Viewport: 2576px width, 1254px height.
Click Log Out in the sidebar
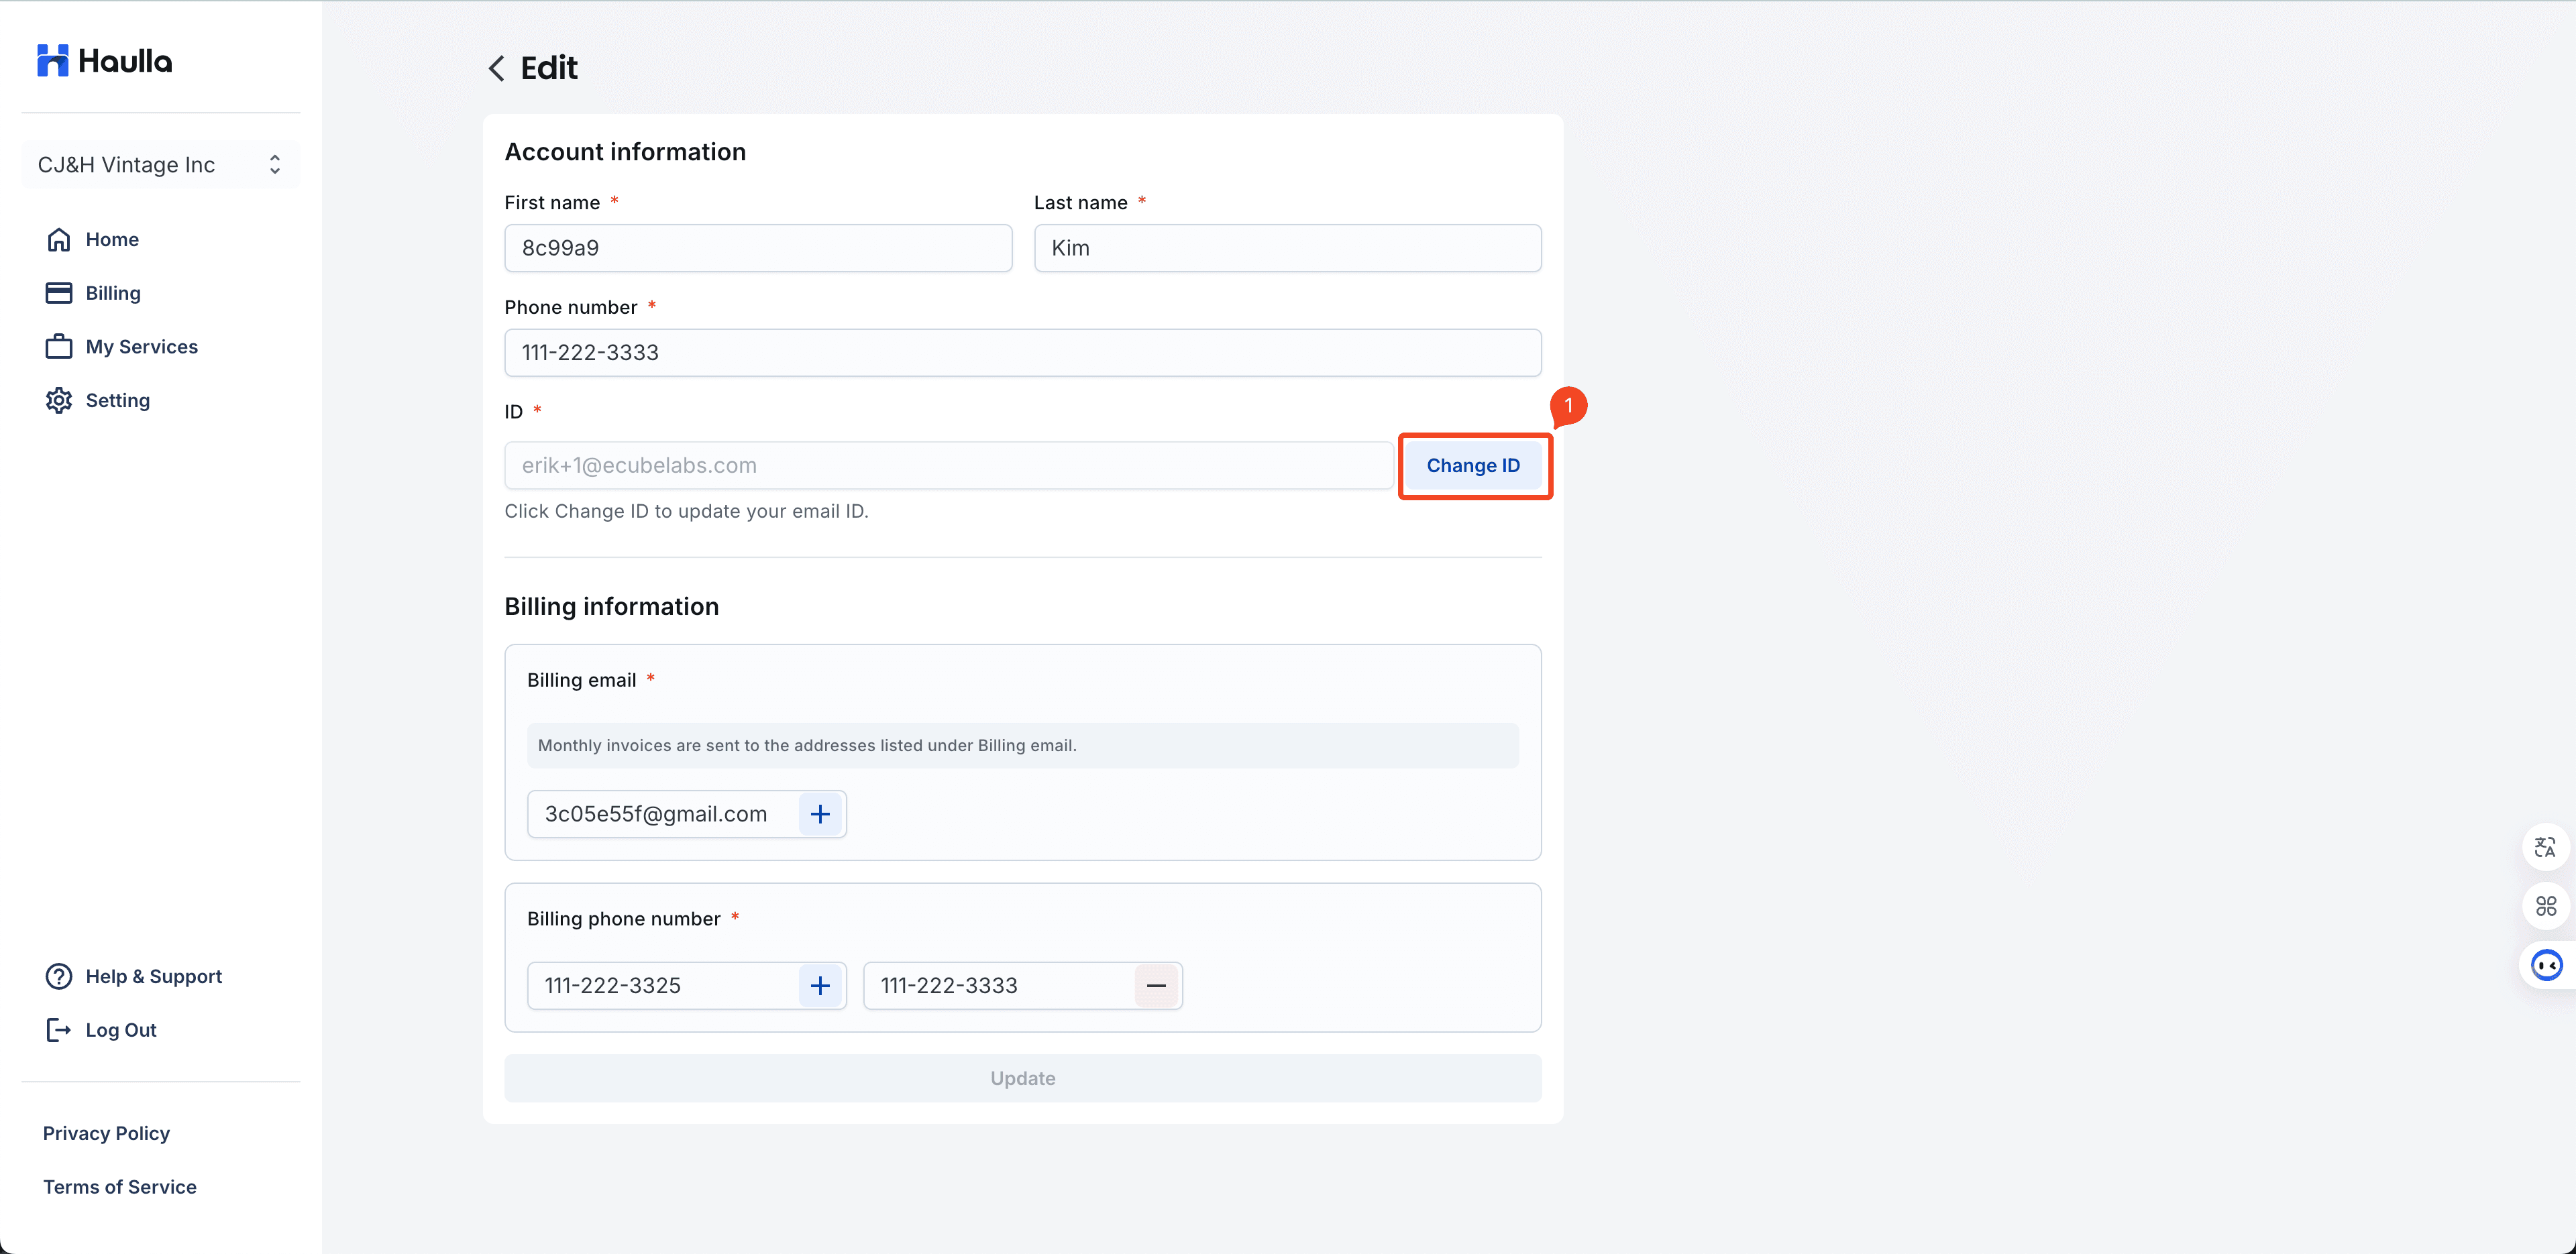[x=120, y=1030]
